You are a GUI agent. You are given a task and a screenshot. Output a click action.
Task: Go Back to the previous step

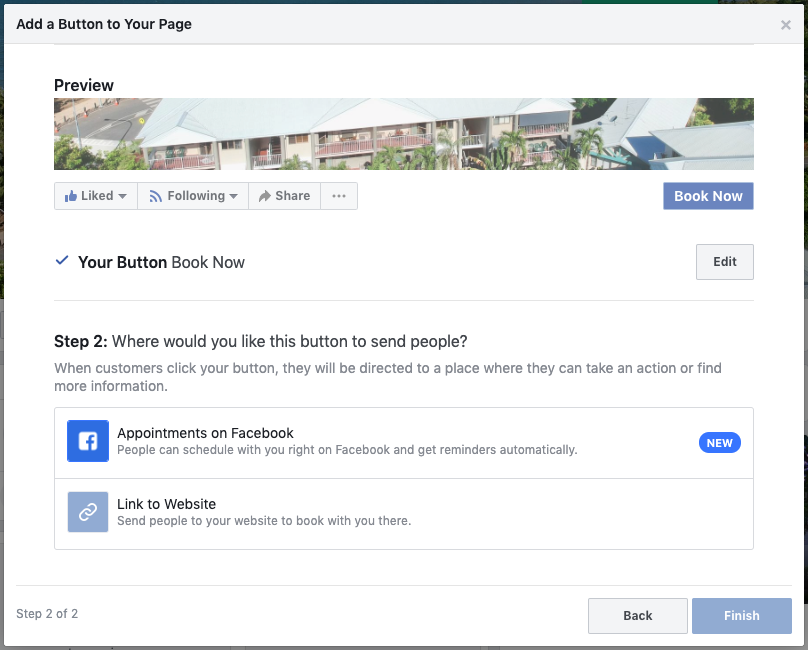(x=637, y=615)
